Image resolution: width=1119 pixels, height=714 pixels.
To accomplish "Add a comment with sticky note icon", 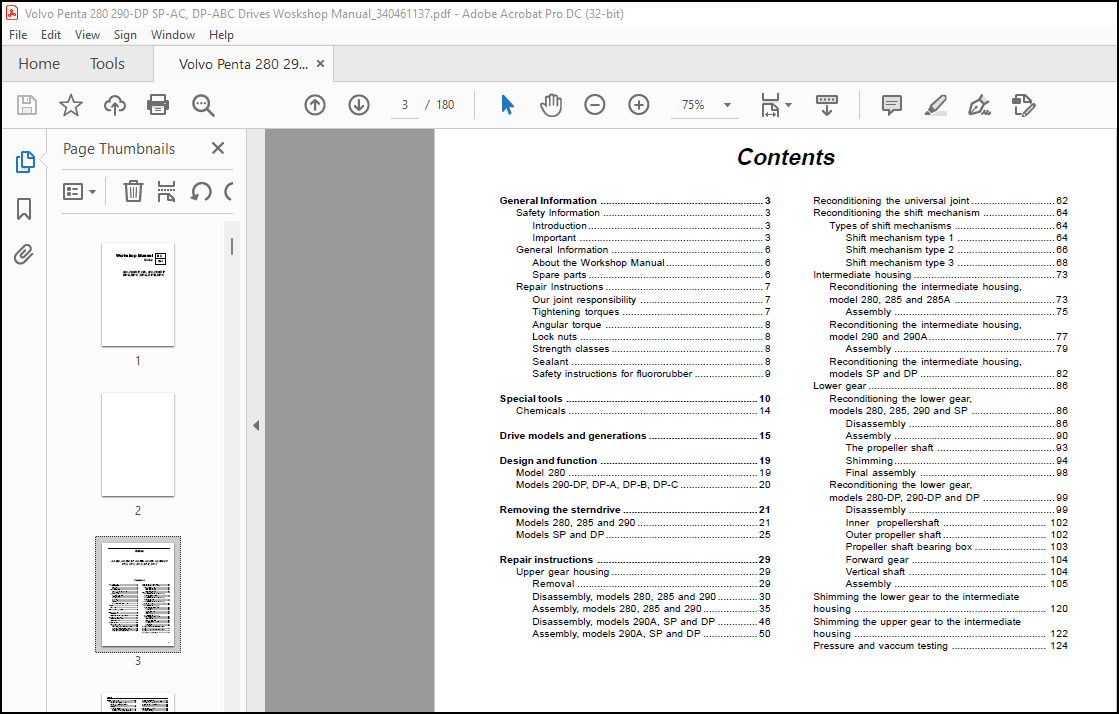I will [891, 105].
